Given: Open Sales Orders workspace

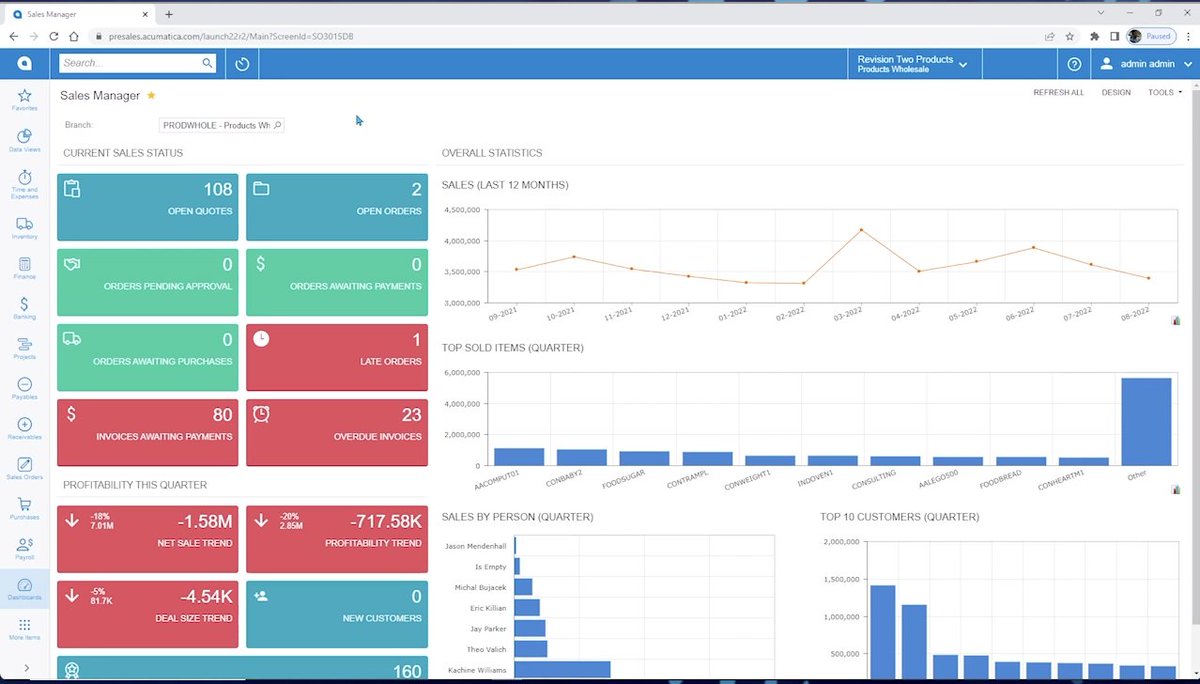Looking at the screenshot, I should tap(25, 468).
